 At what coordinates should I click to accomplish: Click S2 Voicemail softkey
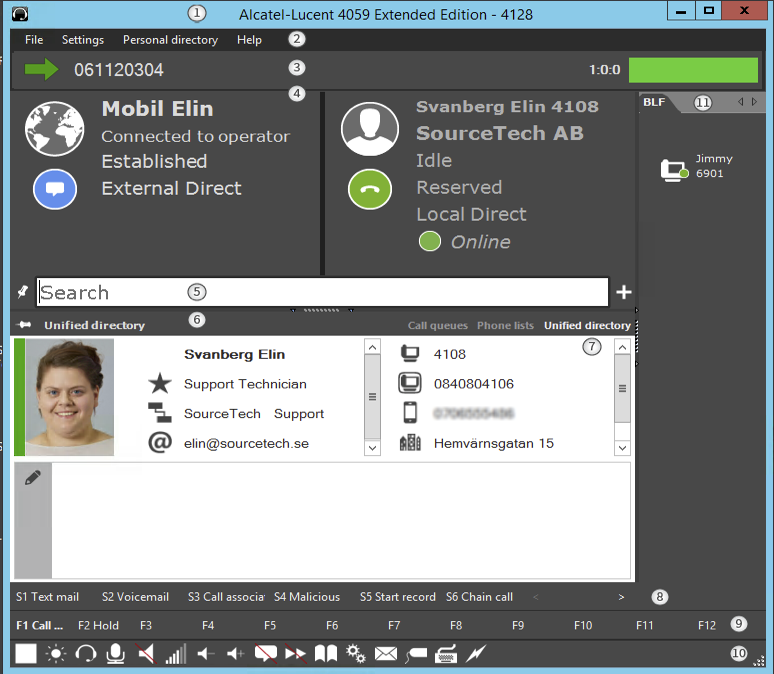(135, 597)
